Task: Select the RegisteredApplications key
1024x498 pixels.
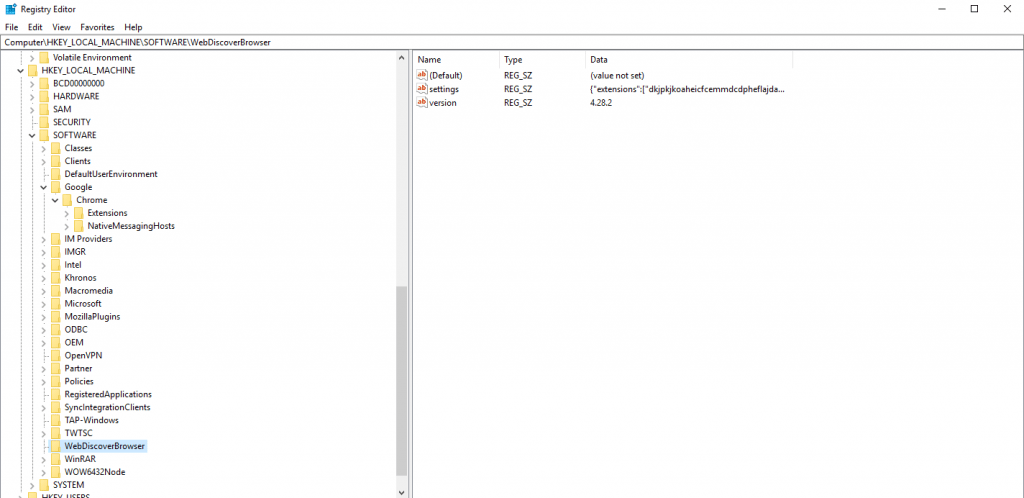Action: 108,394
